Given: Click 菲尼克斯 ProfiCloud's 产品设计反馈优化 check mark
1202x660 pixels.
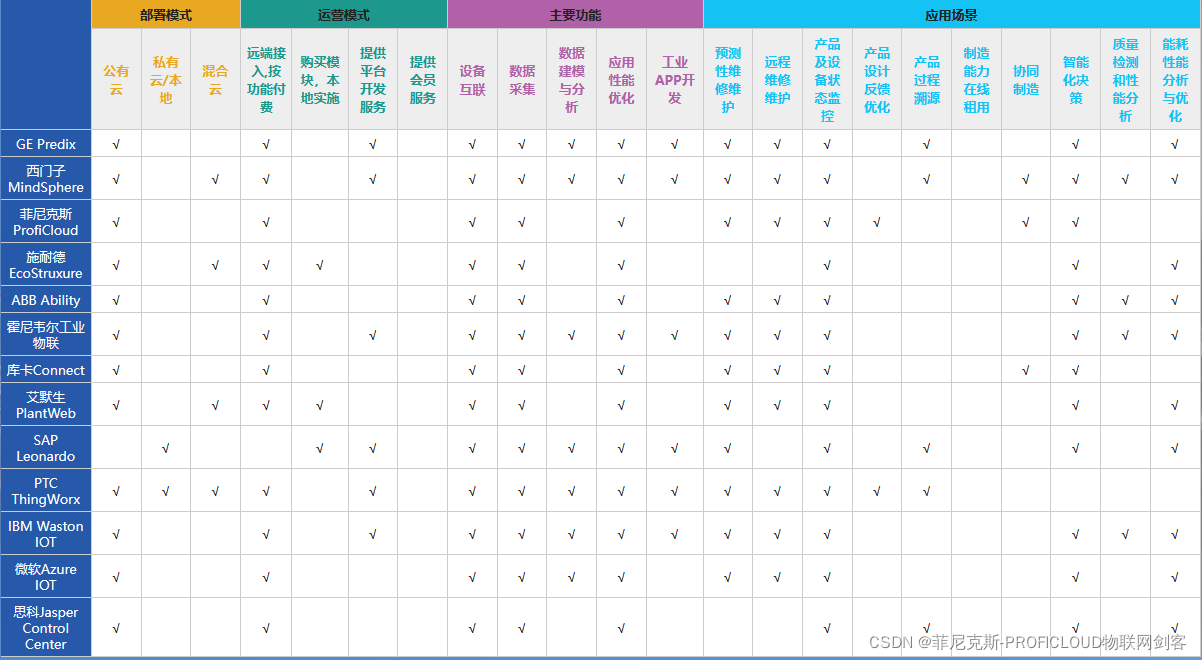Looking at the screenshot, I should click(877, 223).
